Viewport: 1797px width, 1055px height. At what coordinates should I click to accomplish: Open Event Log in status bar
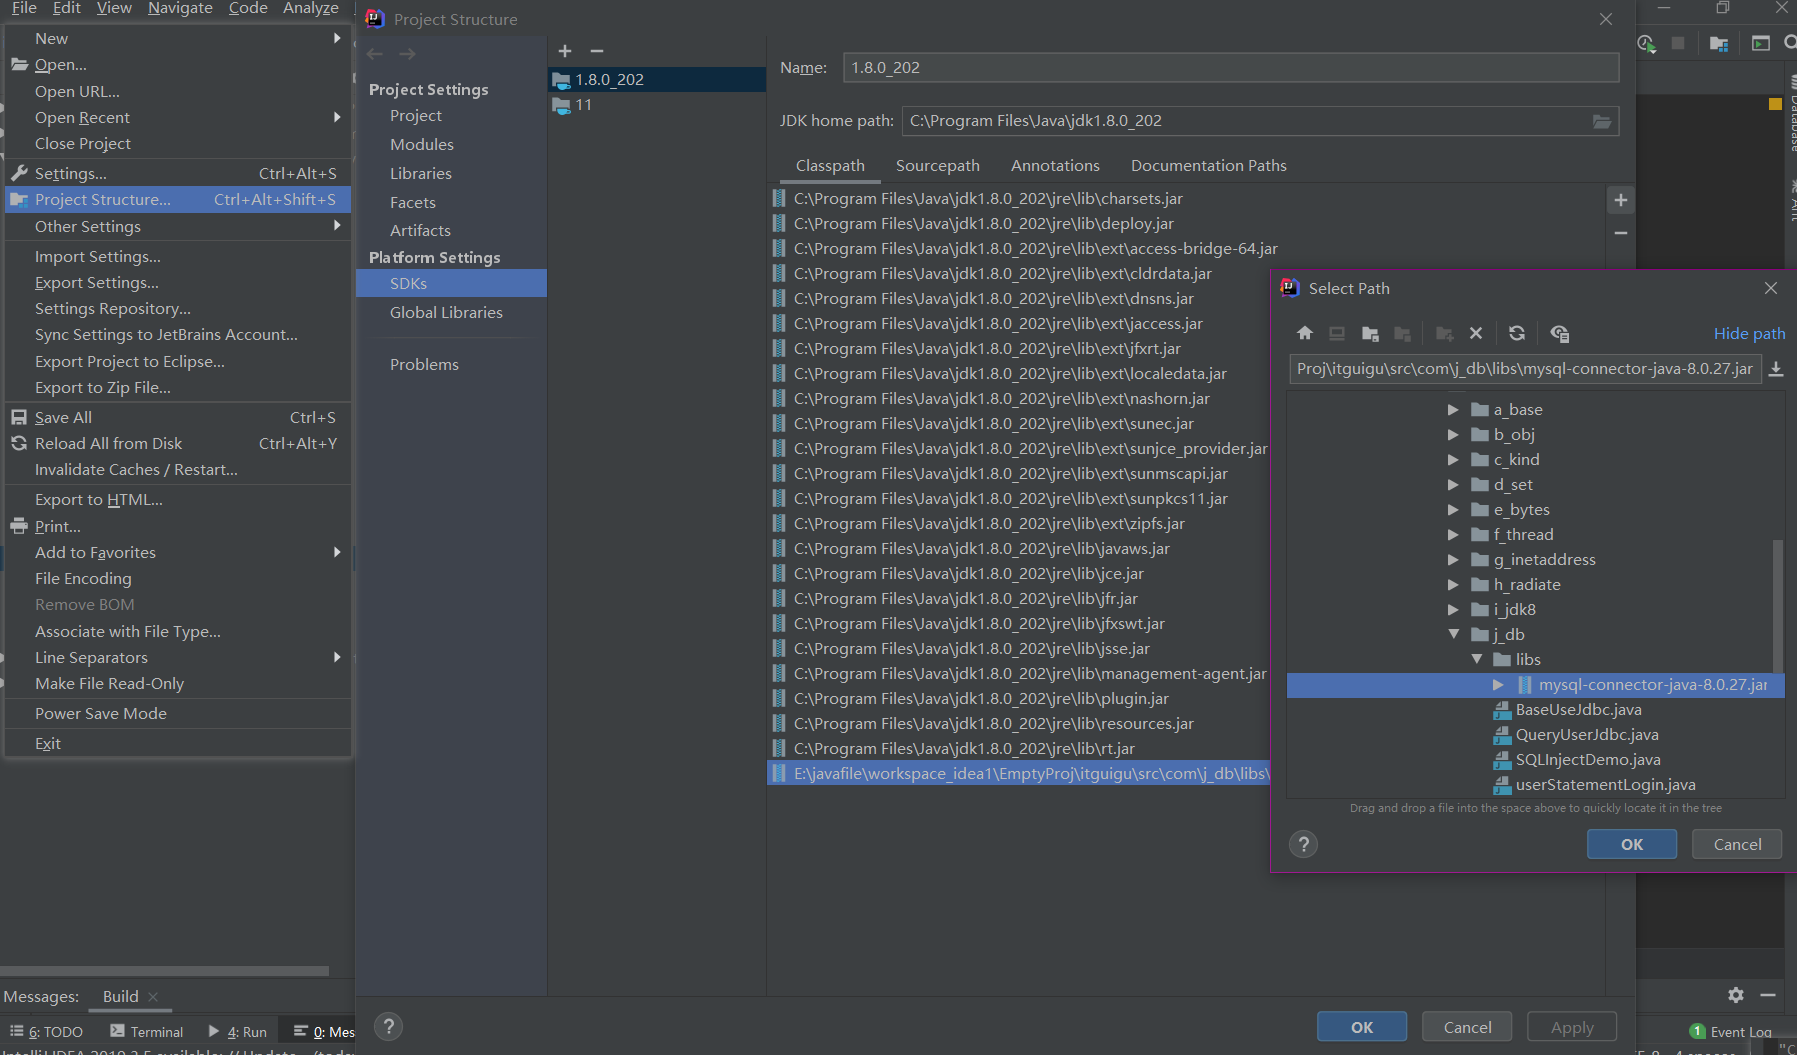(1730, 1032)
